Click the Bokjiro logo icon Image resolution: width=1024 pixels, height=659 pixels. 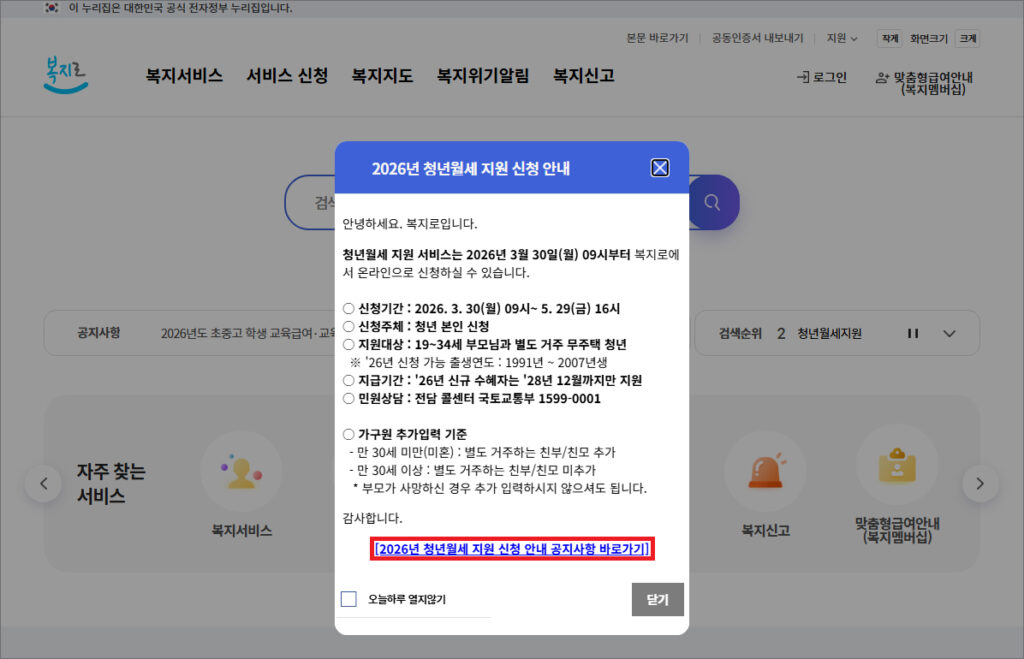(66, 76)
